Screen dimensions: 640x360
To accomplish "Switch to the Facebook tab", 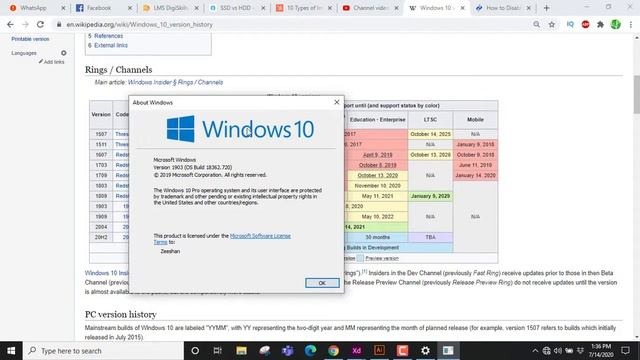I will [98, 8].
